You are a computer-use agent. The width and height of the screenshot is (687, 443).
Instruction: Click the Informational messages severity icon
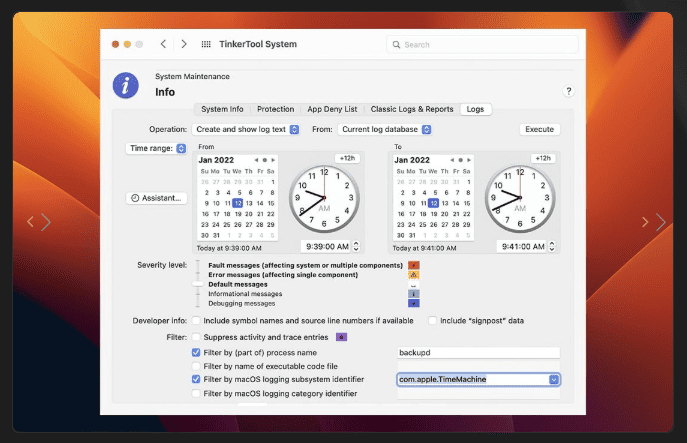click(414, 294)
